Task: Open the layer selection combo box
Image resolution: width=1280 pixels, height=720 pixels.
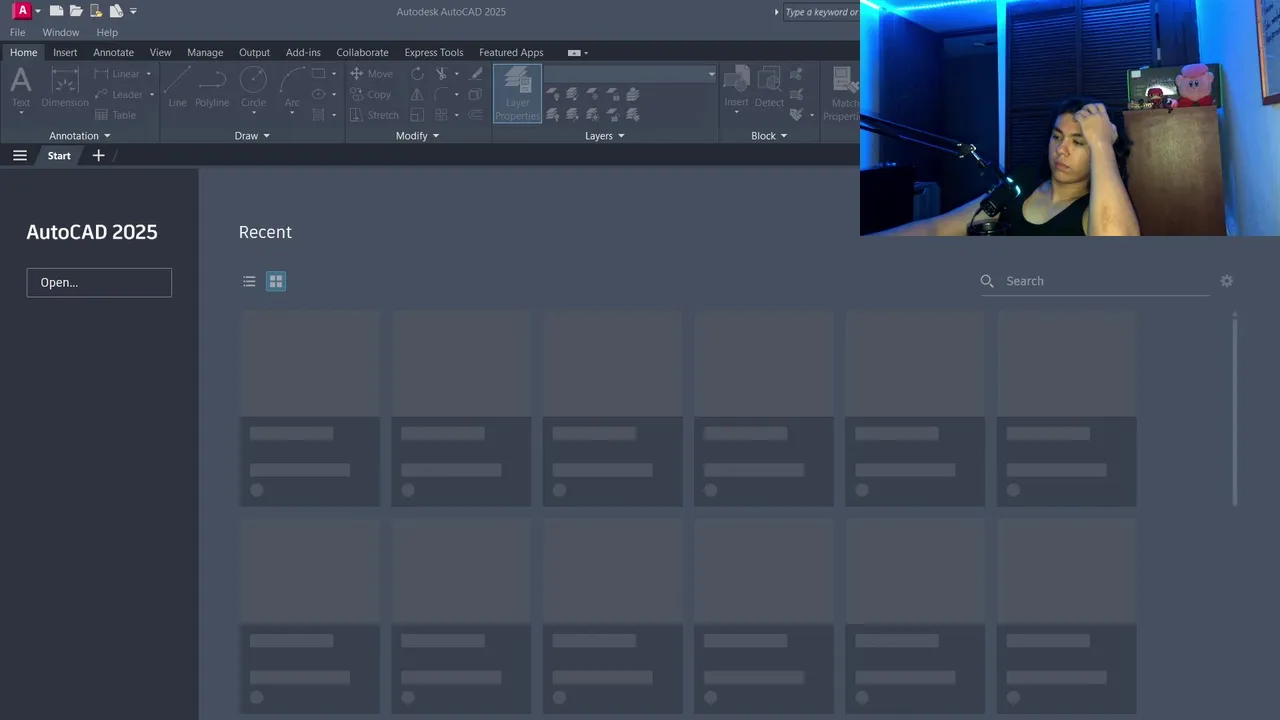Action: tap(630, 74)
